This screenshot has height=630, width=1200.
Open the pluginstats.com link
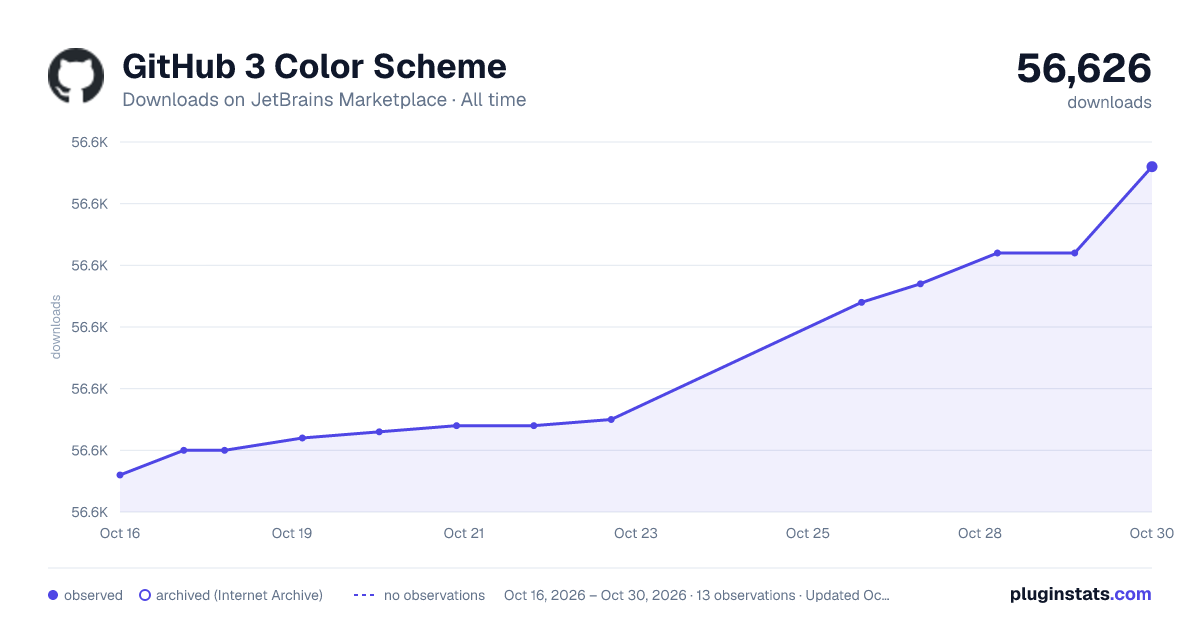click(x=1080, y=594)
